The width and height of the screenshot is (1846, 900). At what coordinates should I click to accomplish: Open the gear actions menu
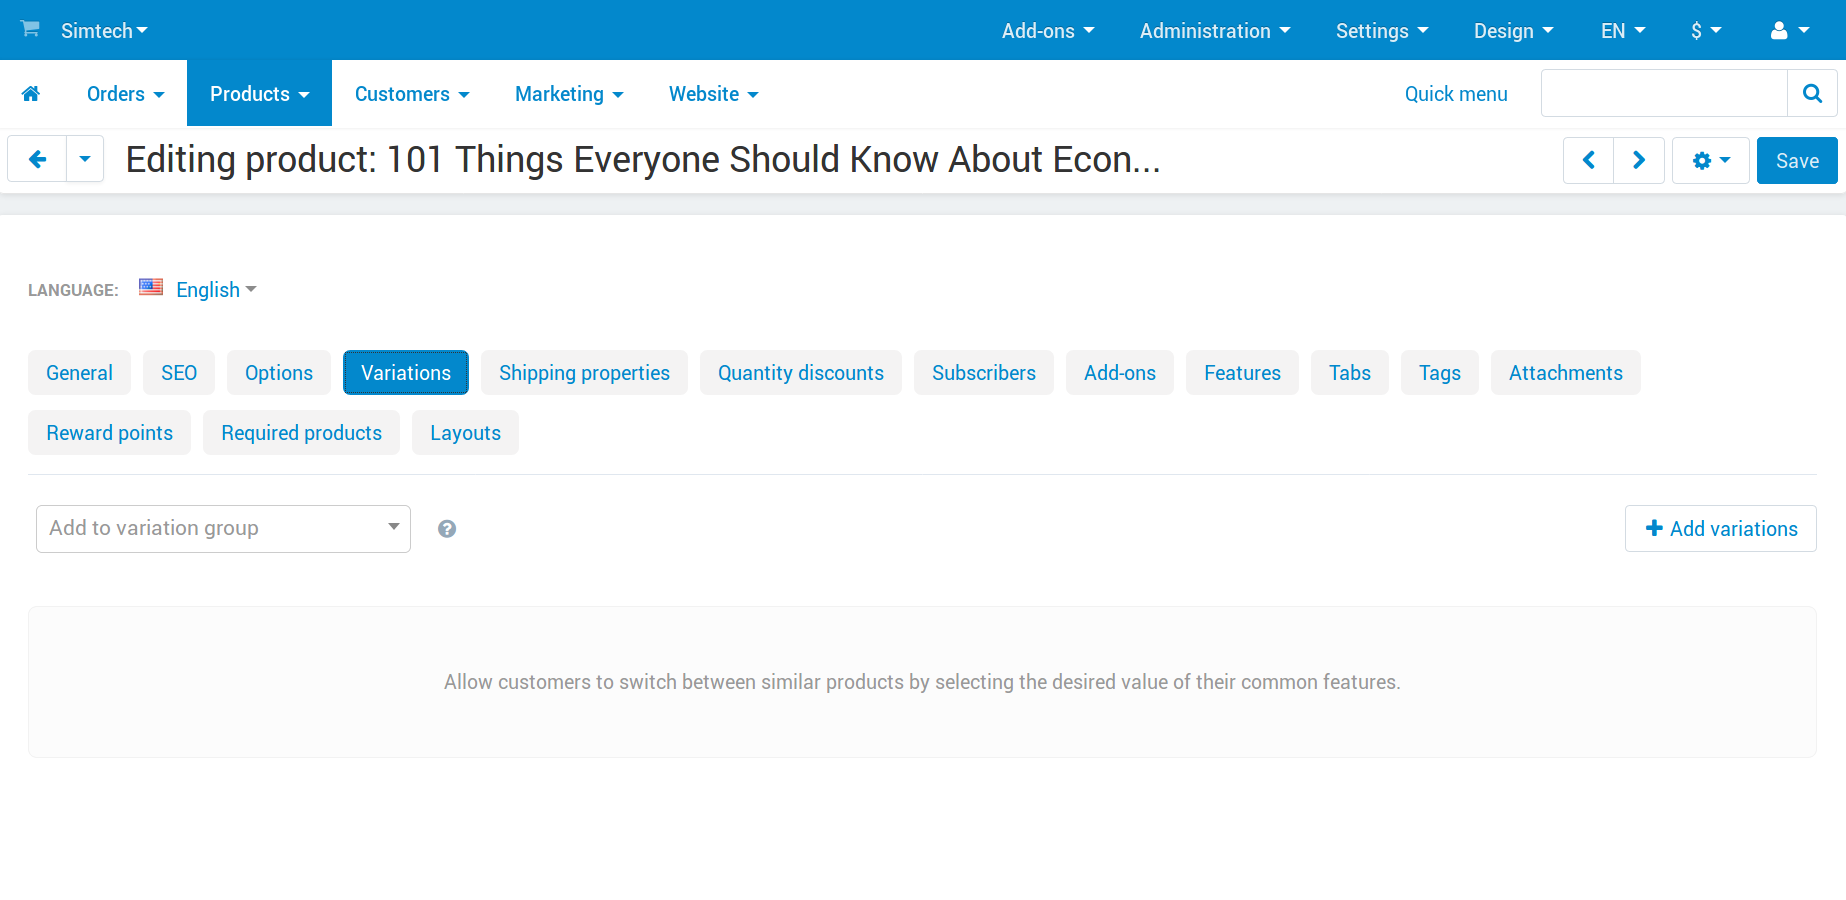[x=1711, y=160]
